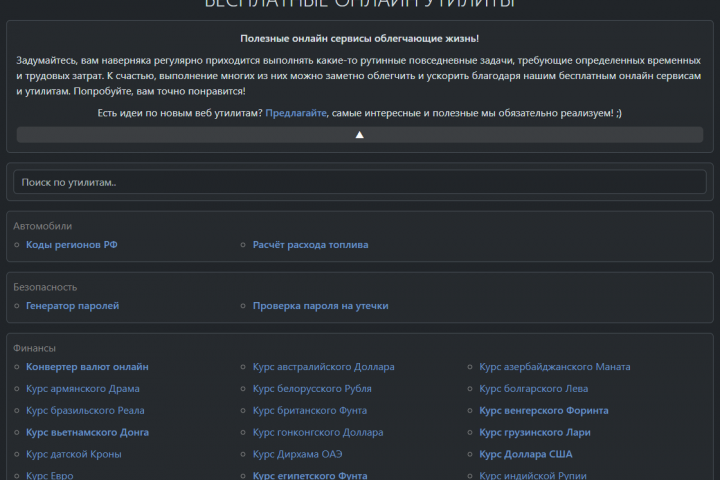Image resolution: width=720 pixels, height=480 pixels.
Task: Open the Генератор паролей tool
Action: pyautogui.click(x=72, y=306)
